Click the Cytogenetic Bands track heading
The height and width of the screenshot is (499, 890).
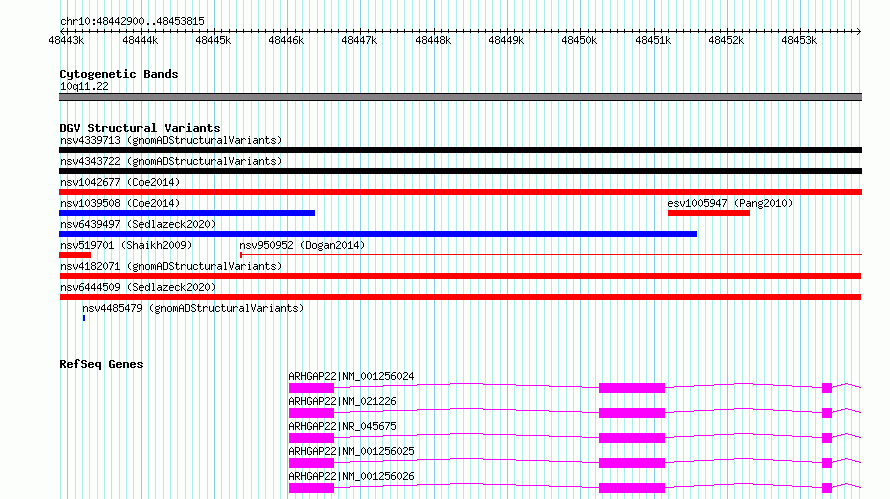(x=119, y=74)
